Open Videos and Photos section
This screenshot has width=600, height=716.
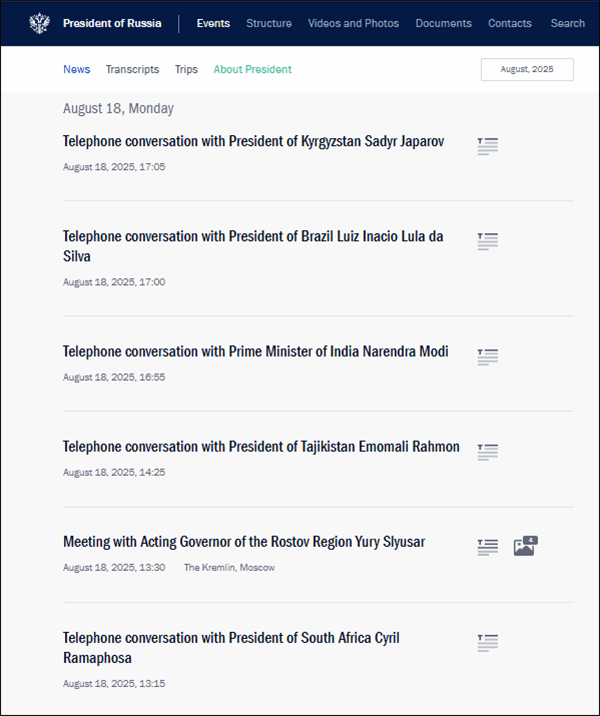coord(353,23)
